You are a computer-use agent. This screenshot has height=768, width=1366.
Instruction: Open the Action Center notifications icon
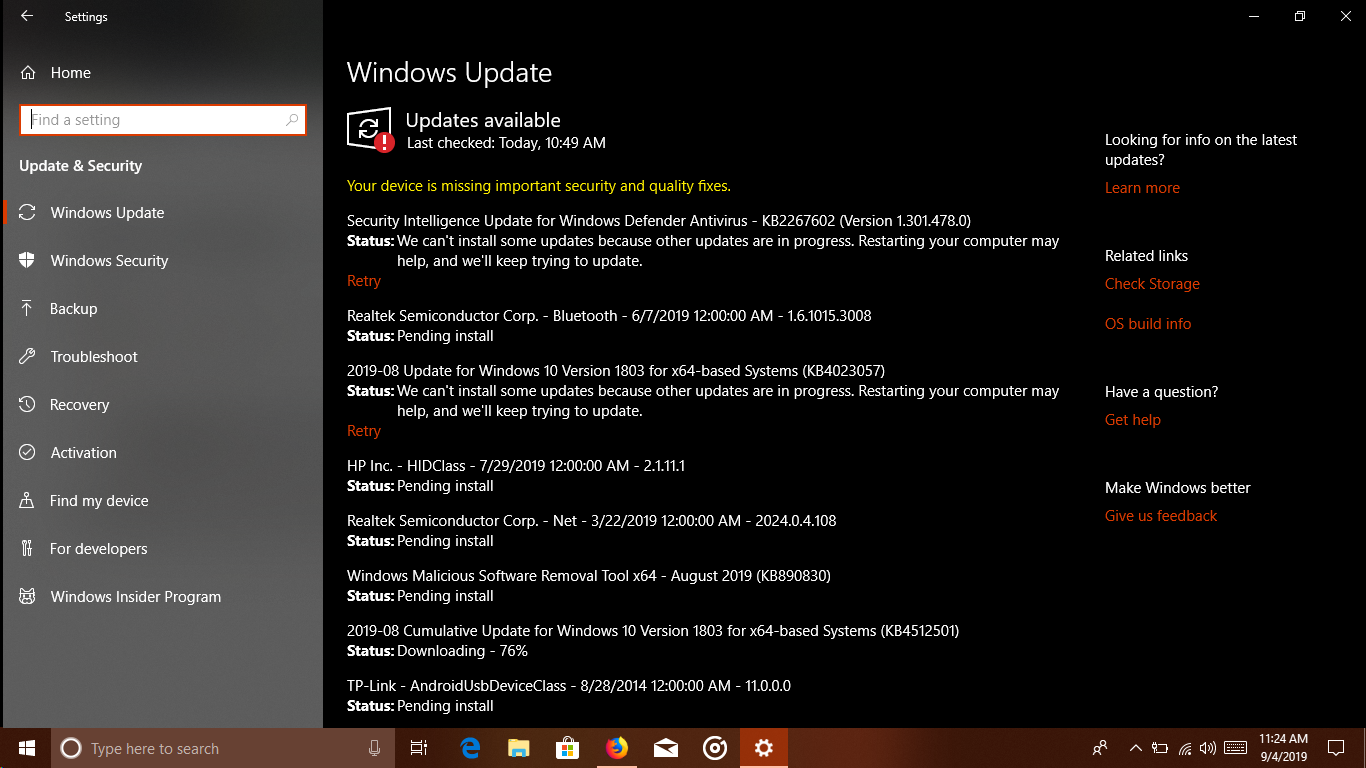point(1335,748)
